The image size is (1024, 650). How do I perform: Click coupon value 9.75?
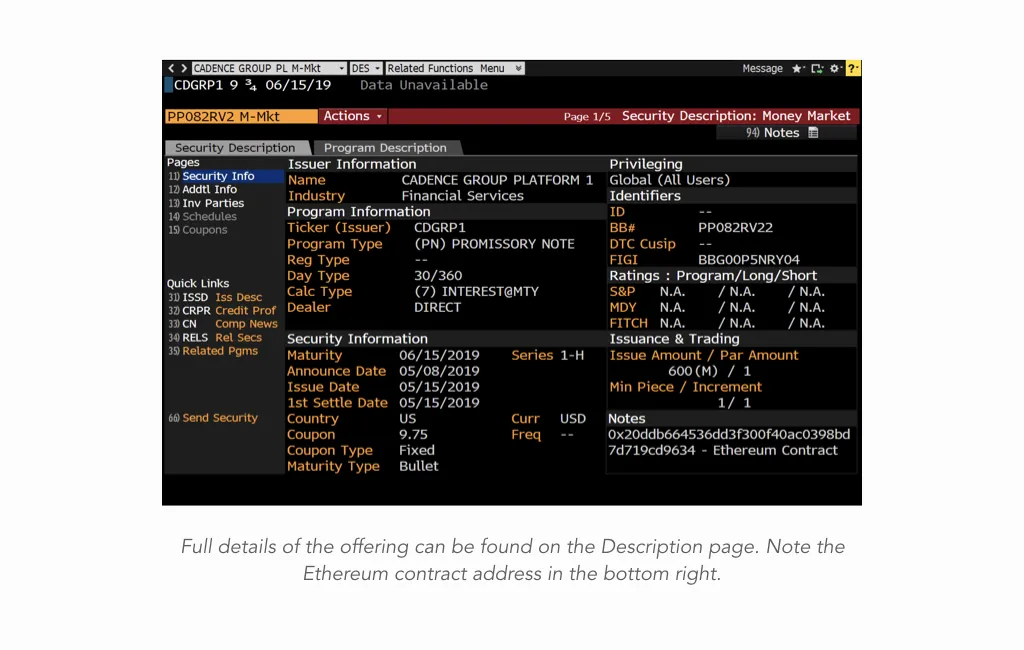coord(413,434)
